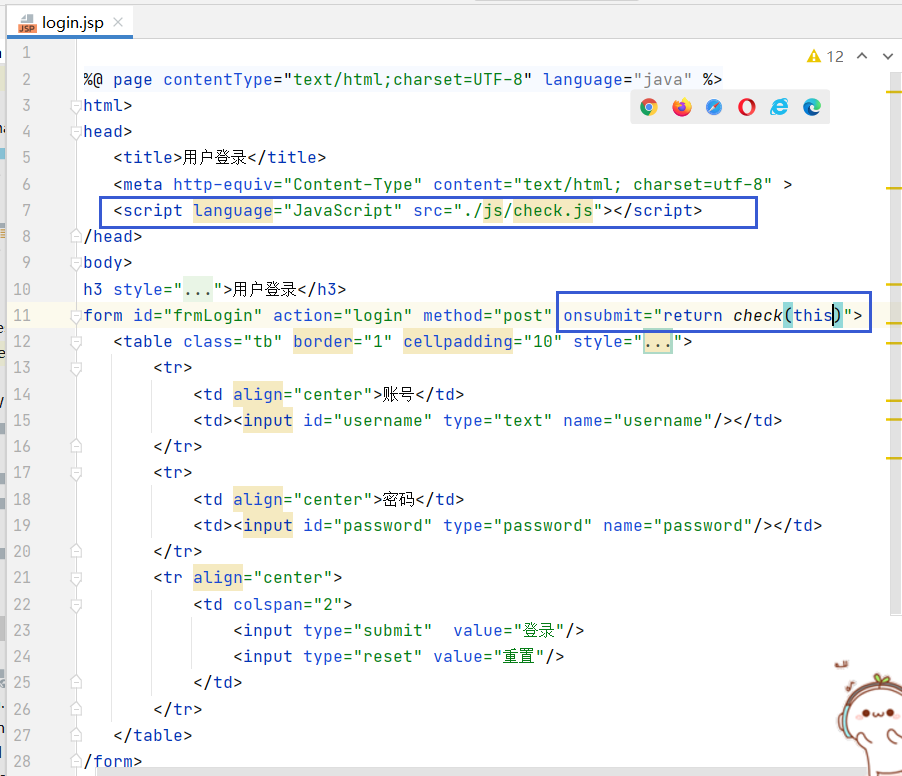Click the 密码 cell text
Viewport: 902px width, 776px height.
(398, 499)
